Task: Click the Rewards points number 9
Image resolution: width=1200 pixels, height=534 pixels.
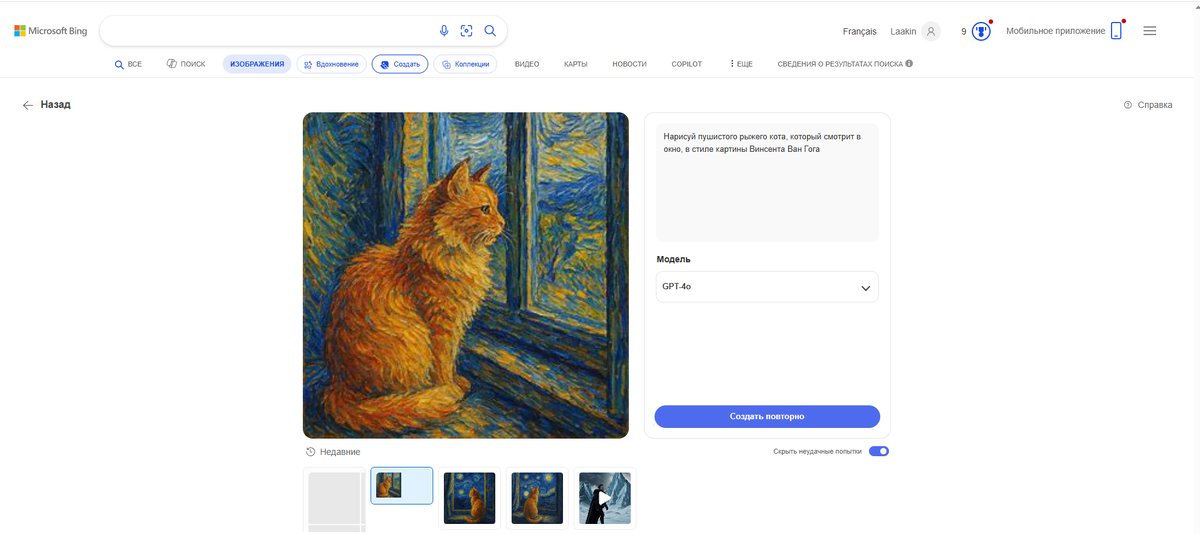Action: (964, 32)
